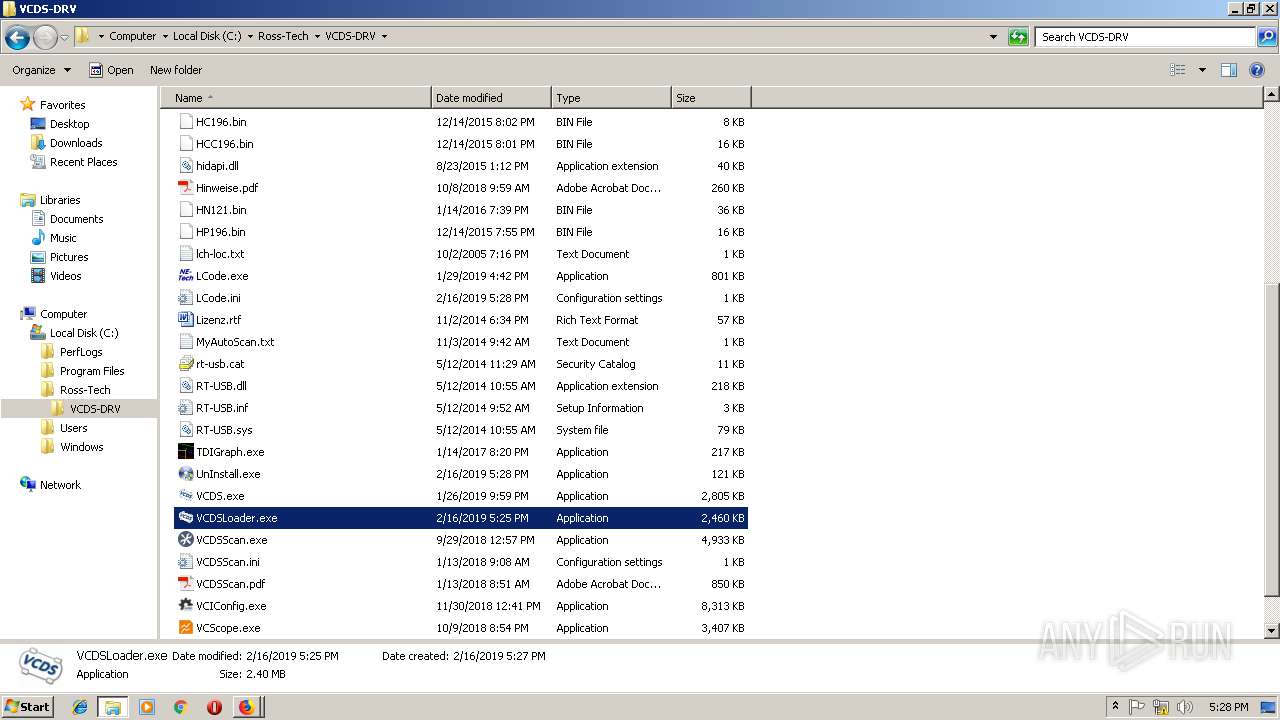The image size is (1280, 720).
Task: Open Downloads under Favorites
Action: (76, 143)
